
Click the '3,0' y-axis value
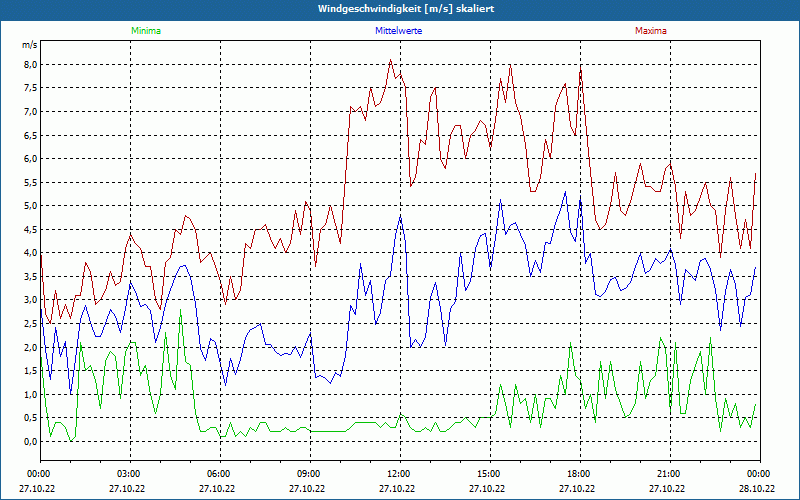pyautogui.click(x=30, y=300)
